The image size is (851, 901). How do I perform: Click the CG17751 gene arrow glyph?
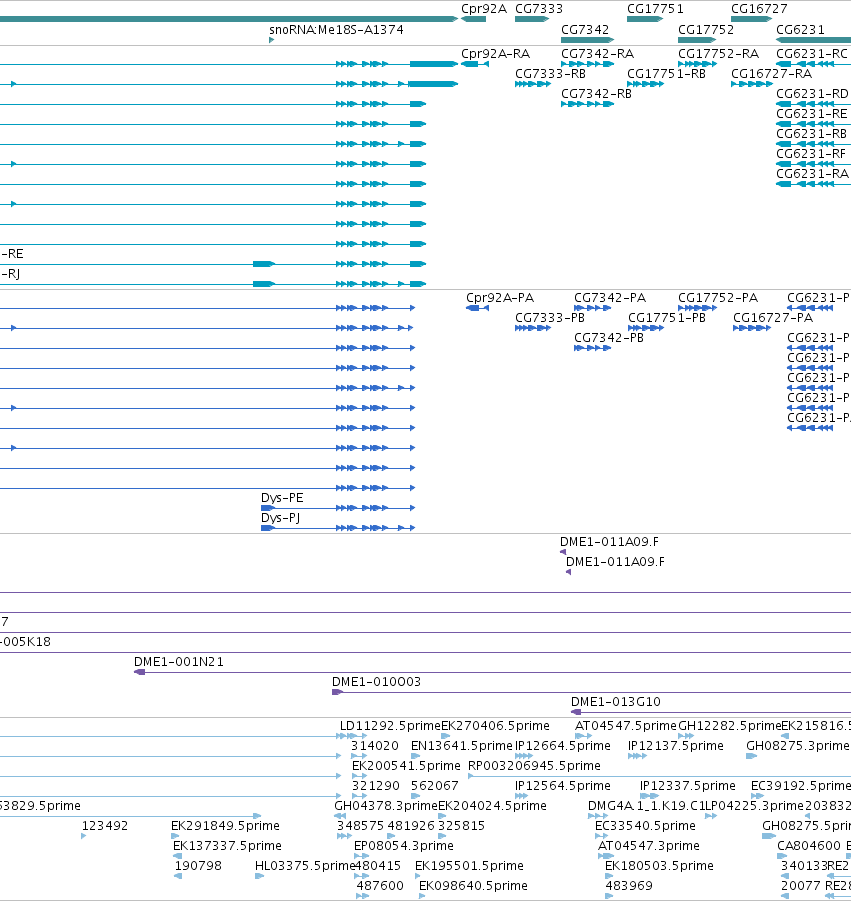[645, 19]
